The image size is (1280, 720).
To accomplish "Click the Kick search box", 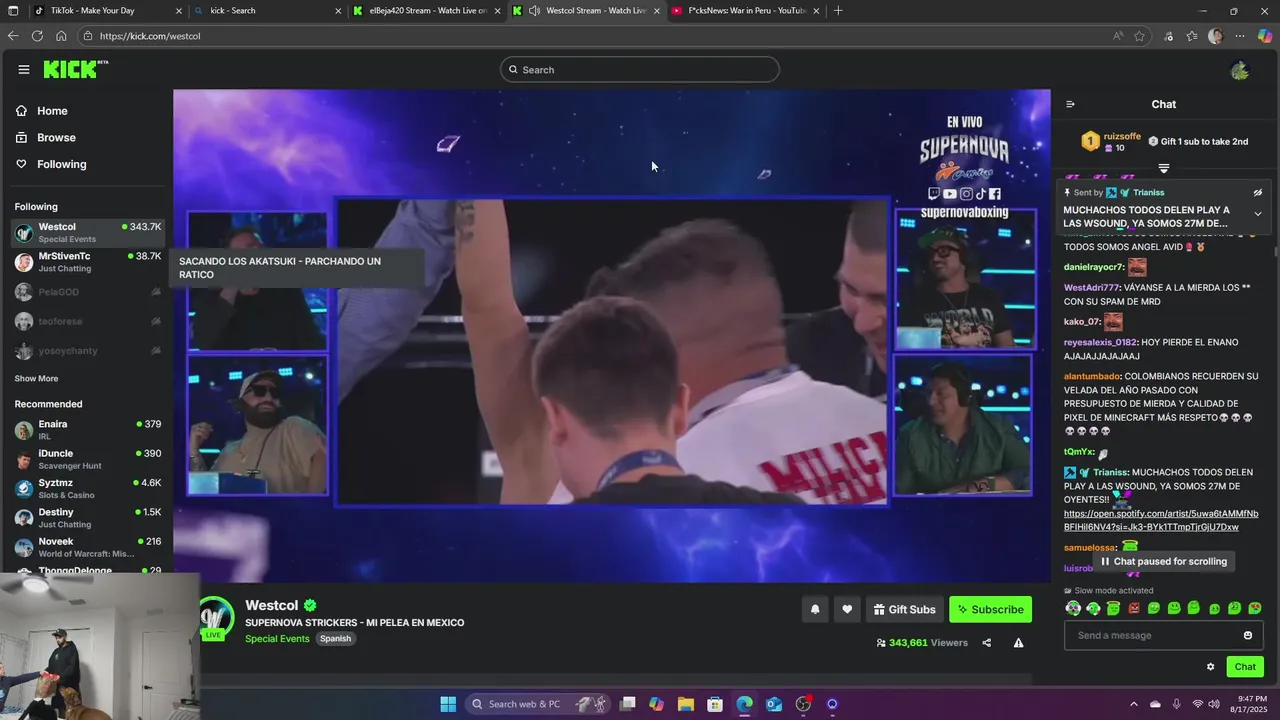I will click(x=640, y=70).
